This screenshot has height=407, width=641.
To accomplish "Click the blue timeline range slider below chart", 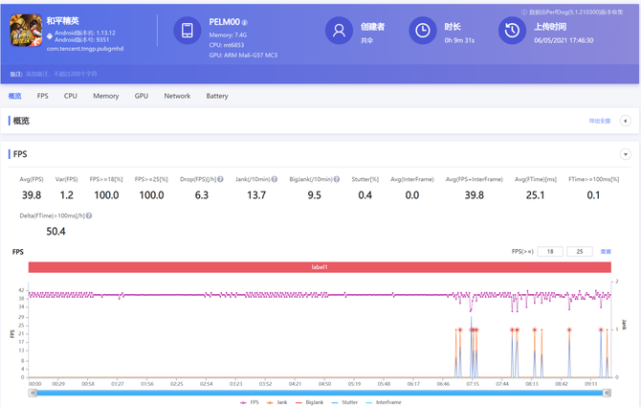I will (x=320, y=392).
